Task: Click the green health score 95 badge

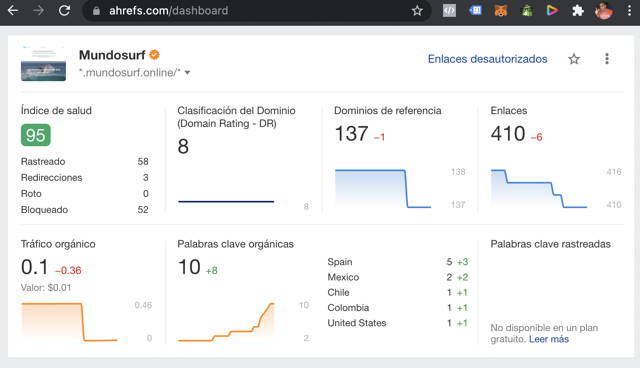Action: click(36, 135)
